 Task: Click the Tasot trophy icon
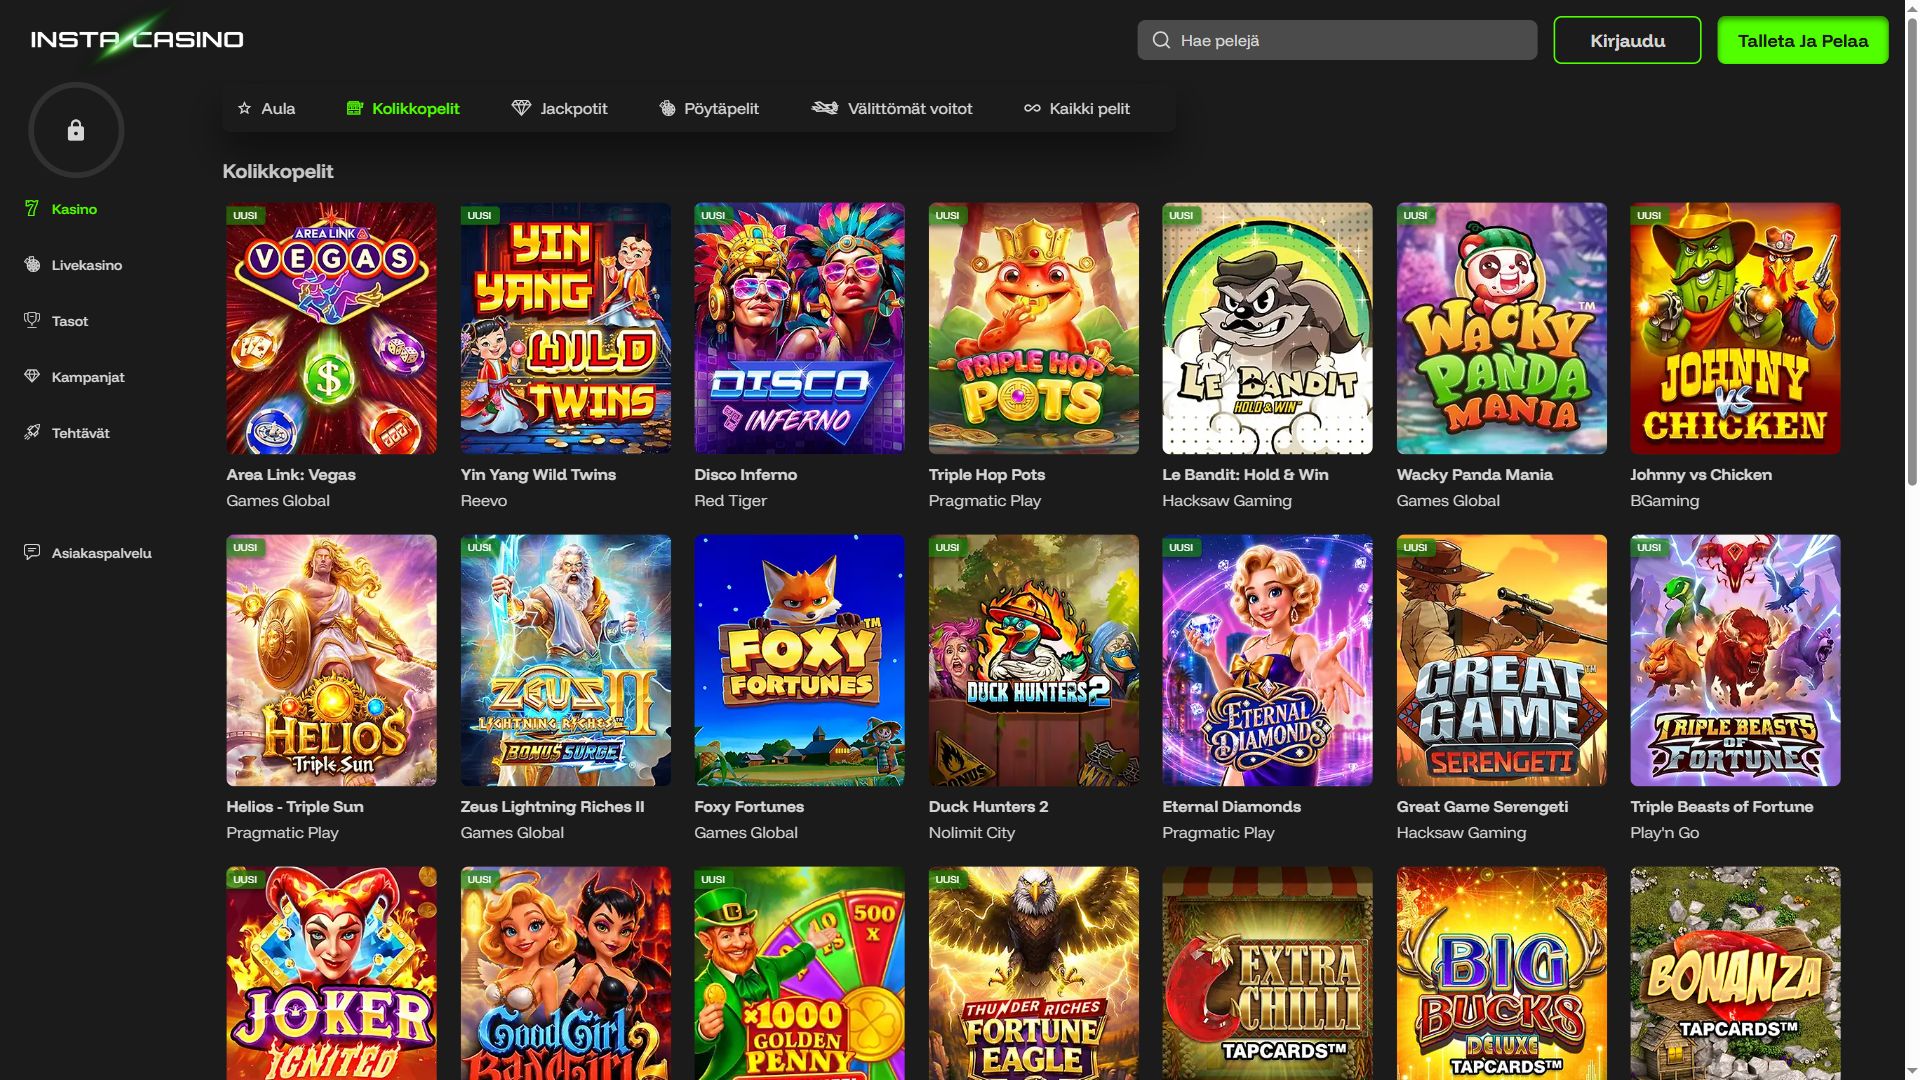[x=32, y=320]
